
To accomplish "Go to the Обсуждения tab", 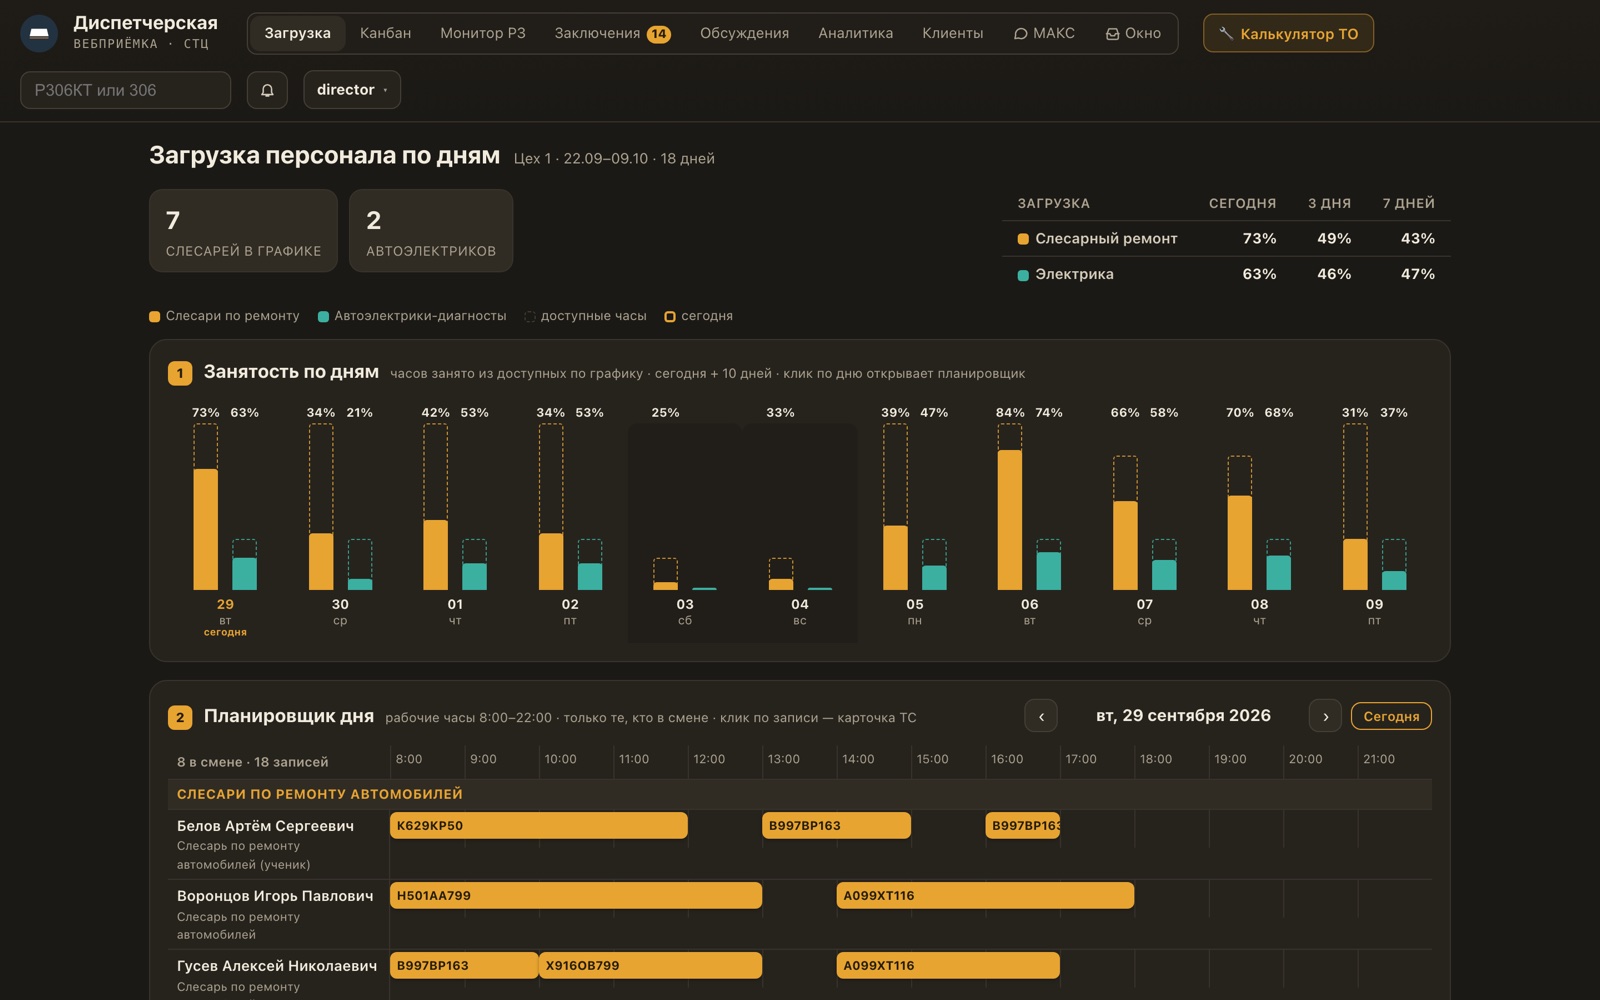I will 744,33.
